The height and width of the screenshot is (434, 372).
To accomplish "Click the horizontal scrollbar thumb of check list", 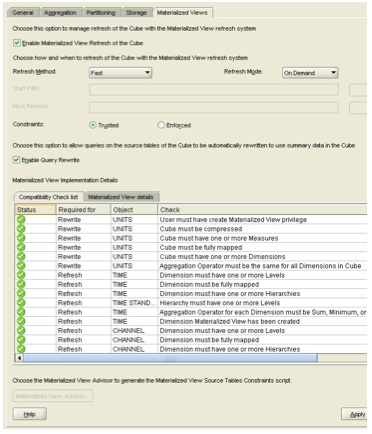I will coord(170,358).
